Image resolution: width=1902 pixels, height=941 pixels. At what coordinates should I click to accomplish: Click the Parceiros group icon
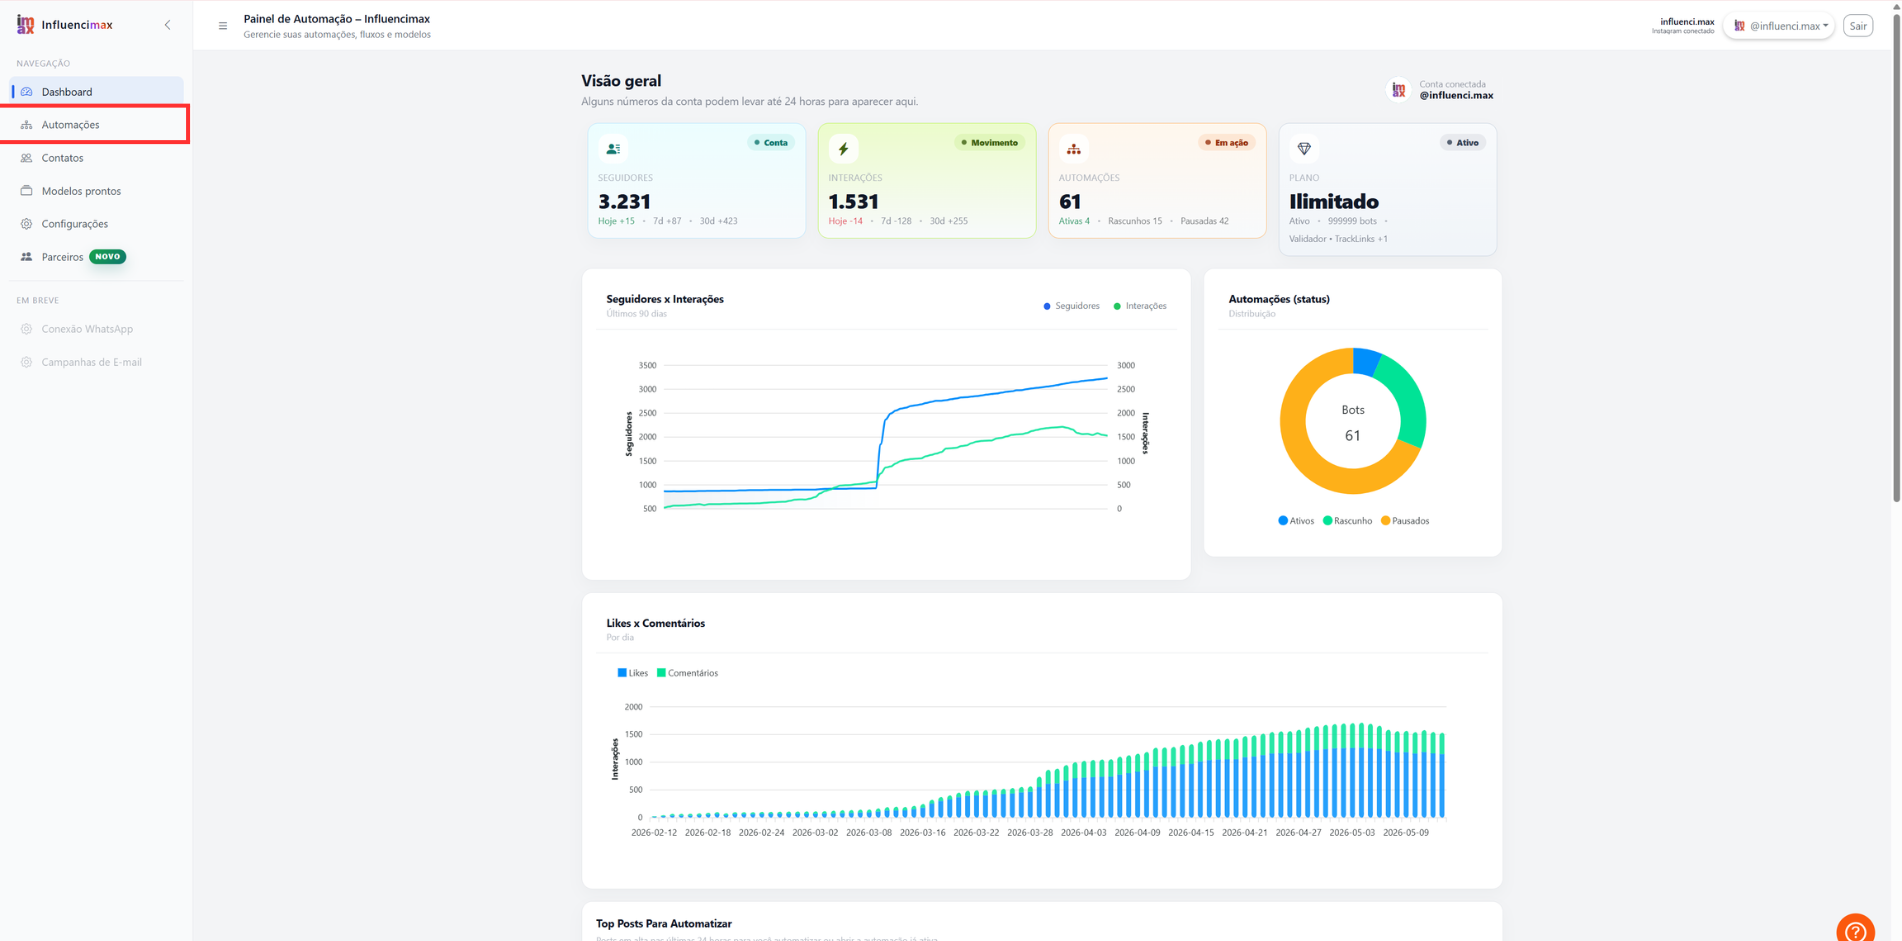27,257
